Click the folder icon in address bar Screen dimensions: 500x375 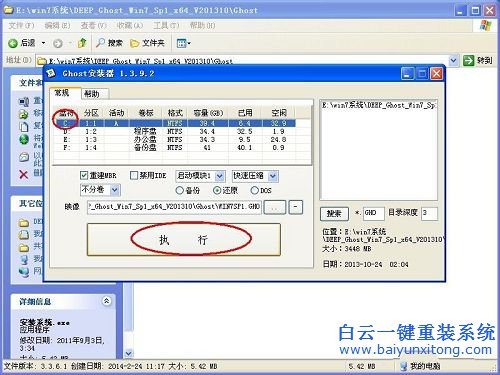click(x=42, y=61)
